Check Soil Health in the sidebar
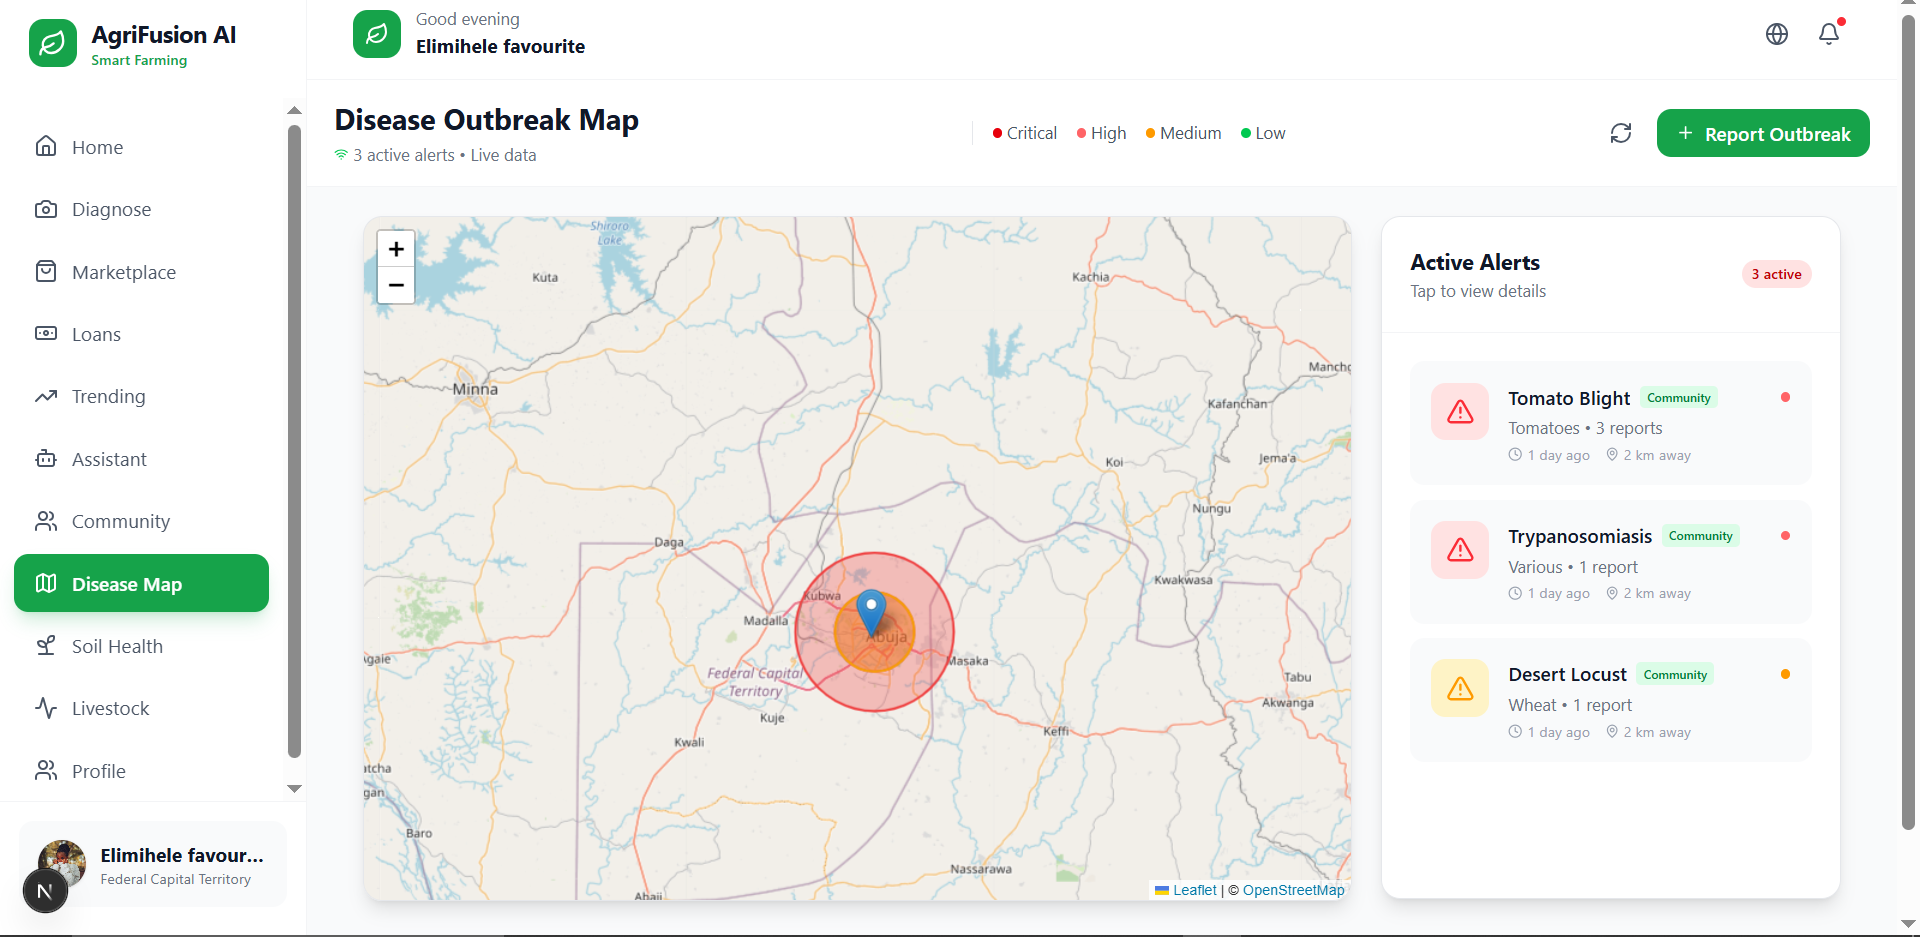The image size is (1920, 937). pos(117,646)
